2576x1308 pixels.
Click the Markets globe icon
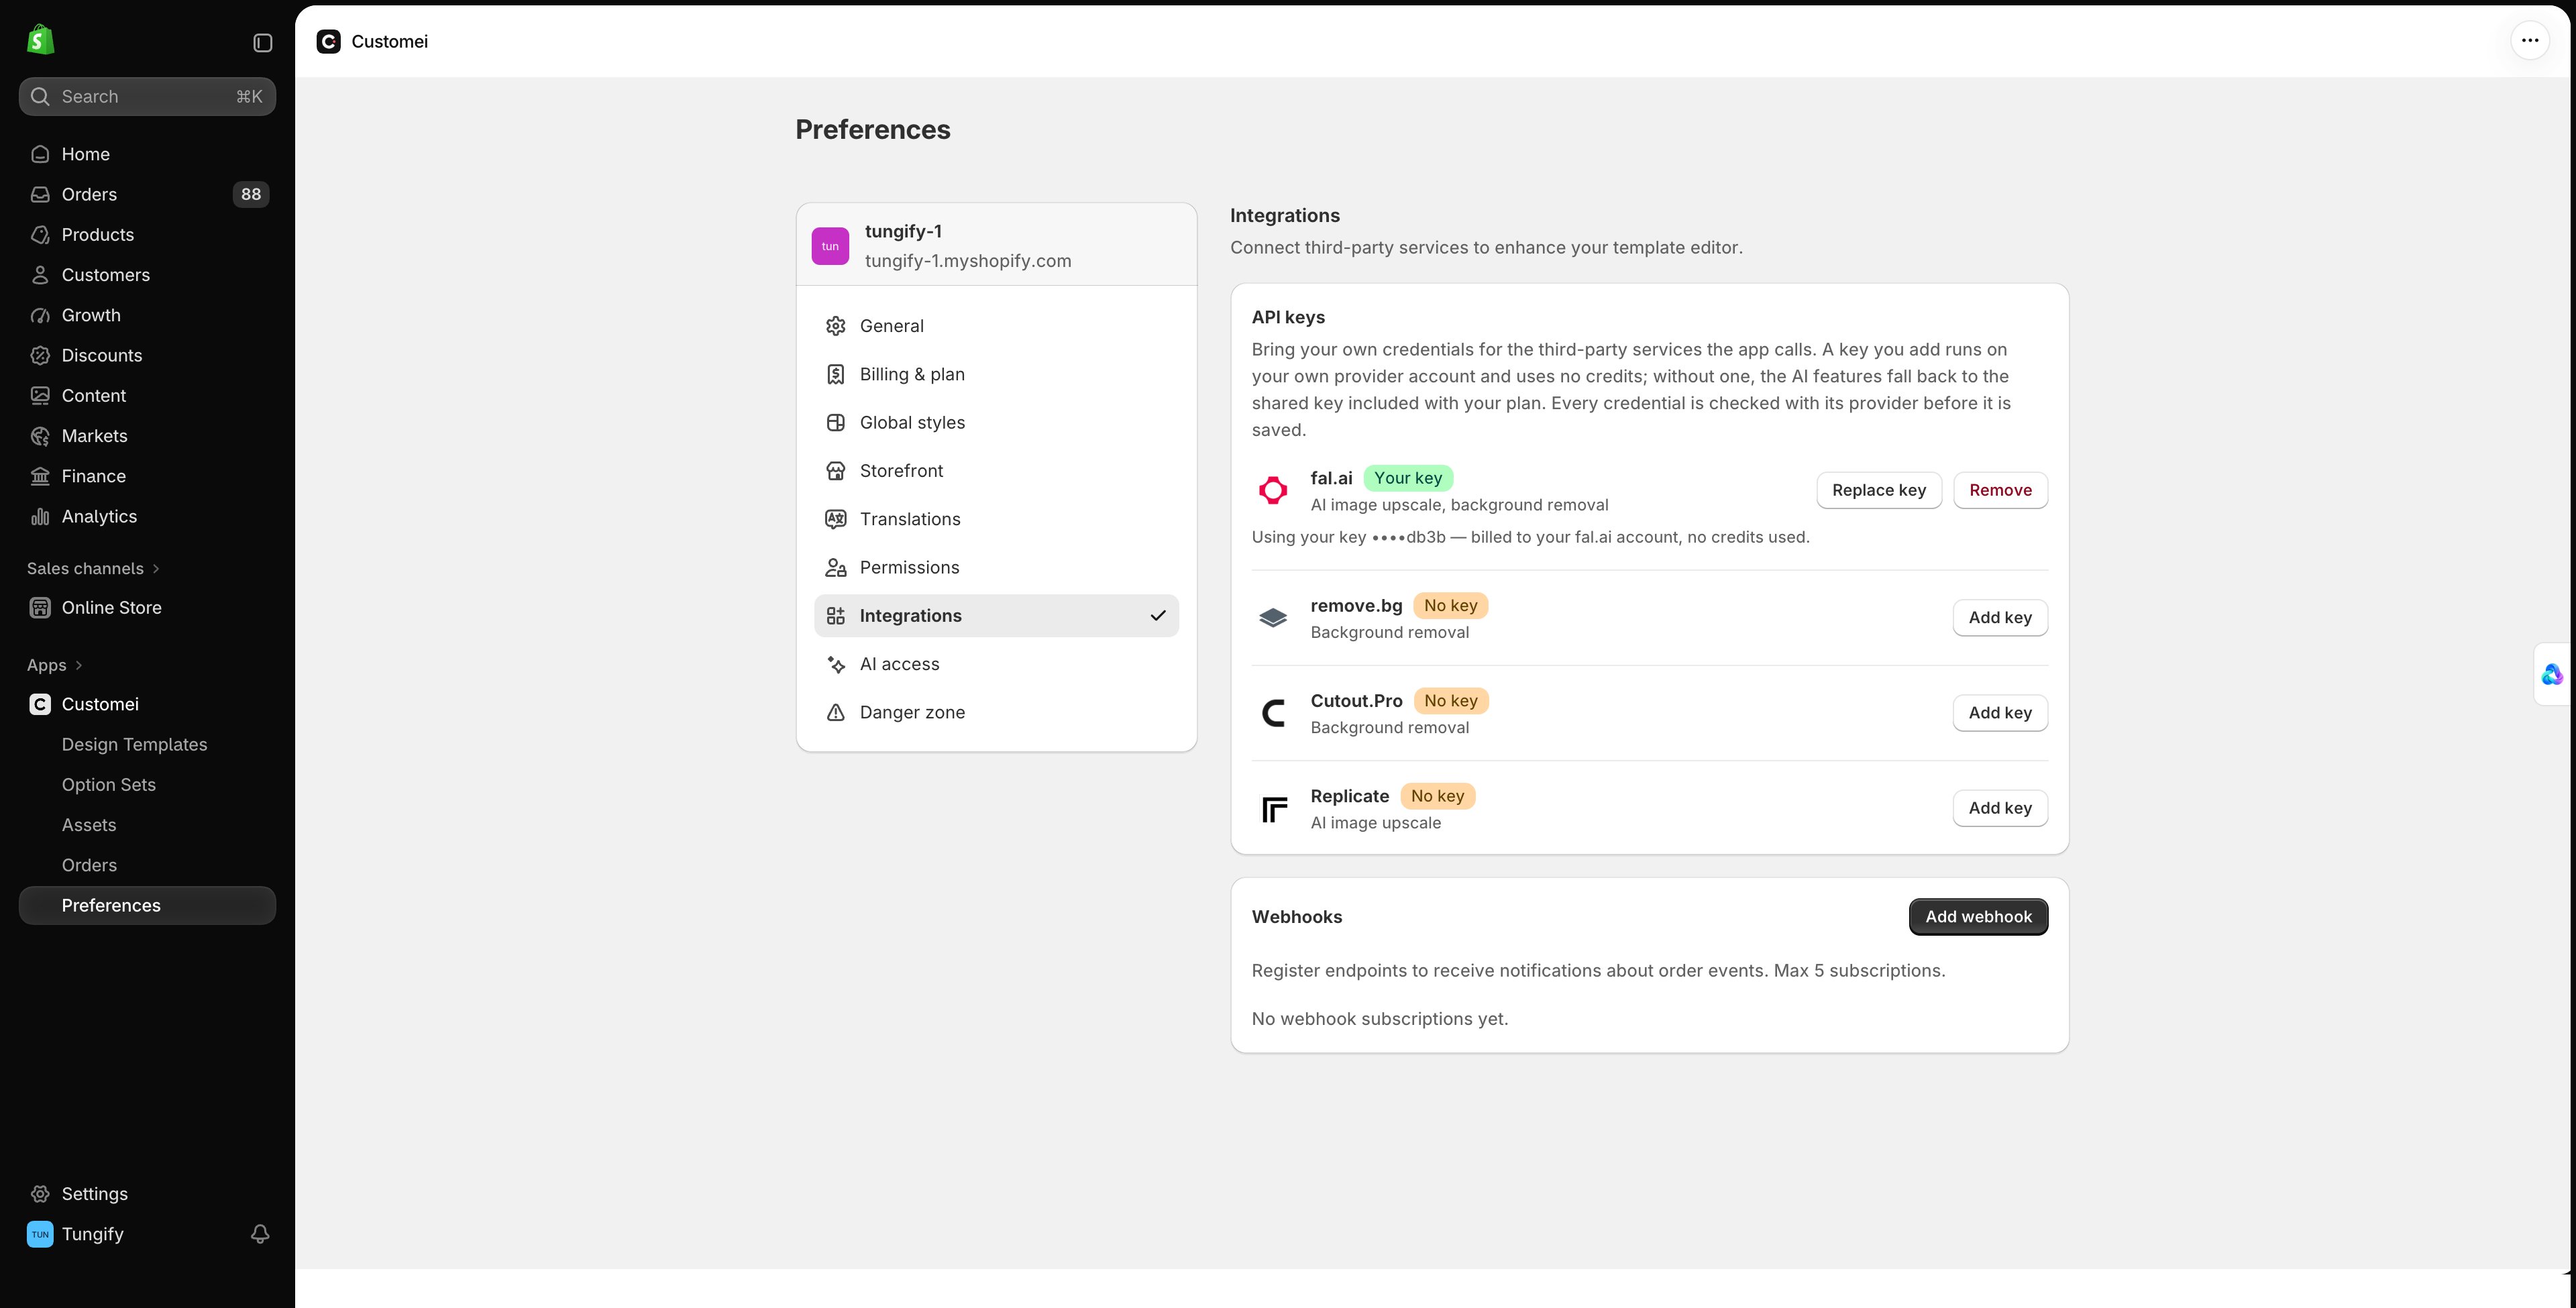coord(40,436)
